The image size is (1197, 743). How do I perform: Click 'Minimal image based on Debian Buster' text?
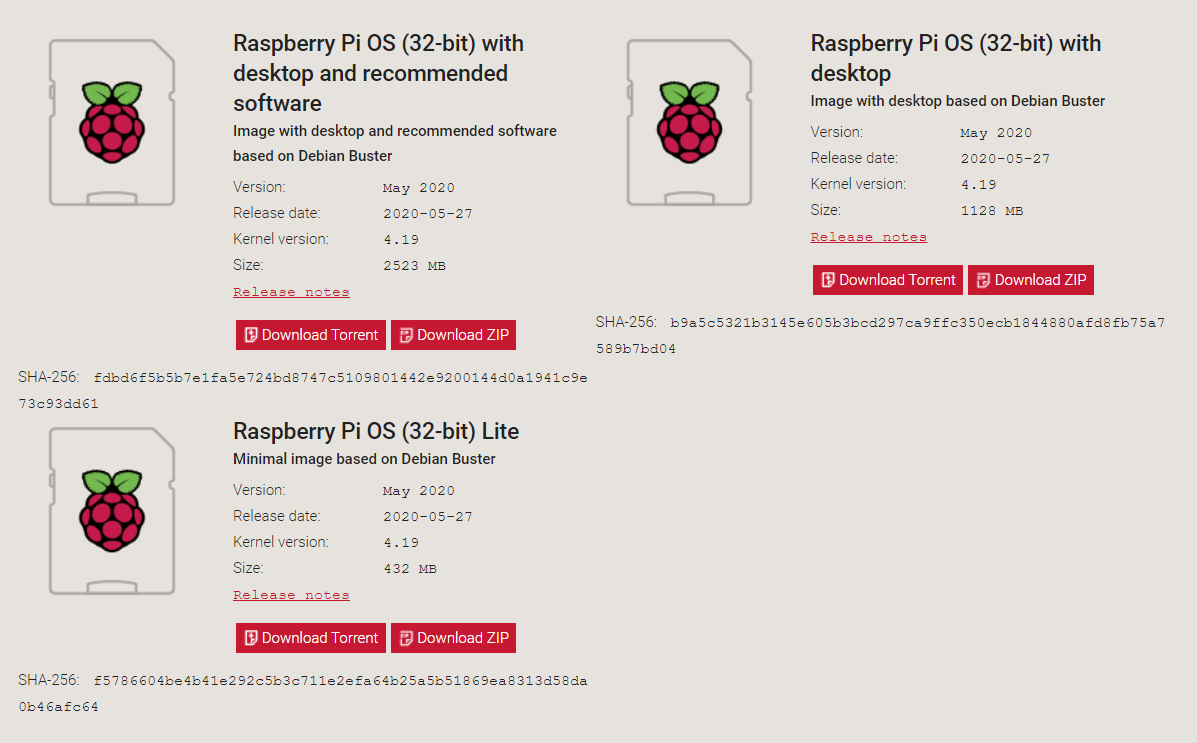point(364,459)
